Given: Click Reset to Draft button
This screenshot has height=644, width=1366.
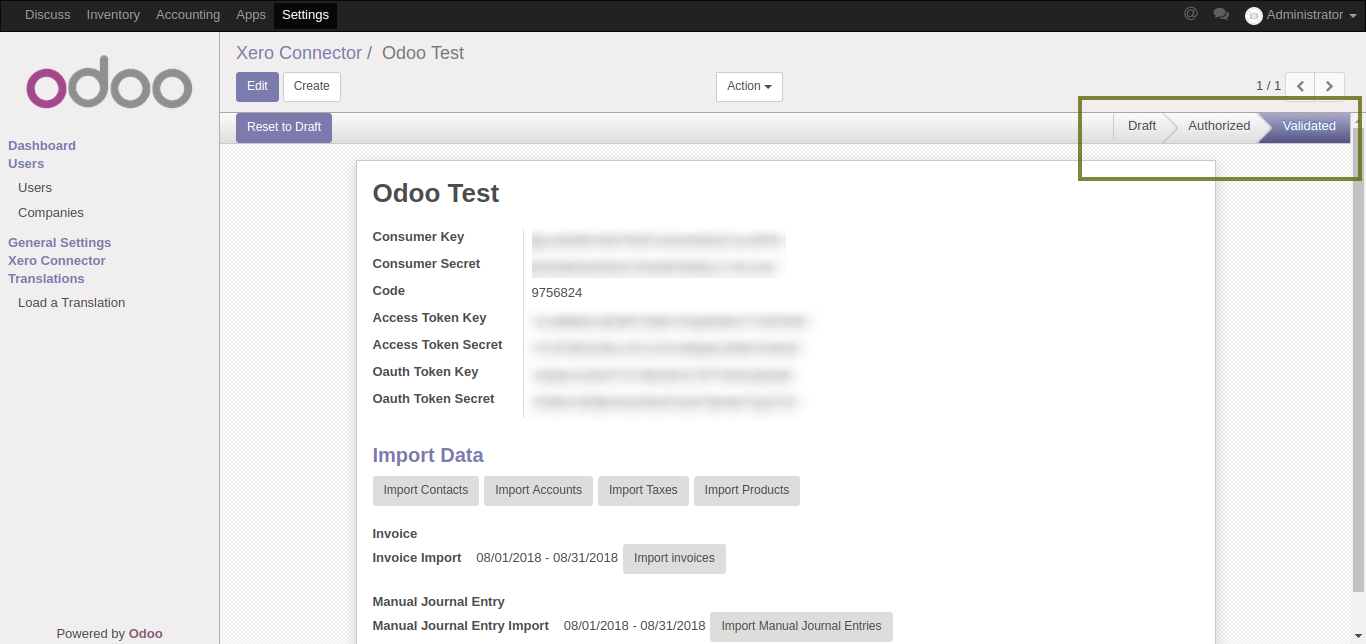Looking at the screenshot, I should [x=284, y=127].
